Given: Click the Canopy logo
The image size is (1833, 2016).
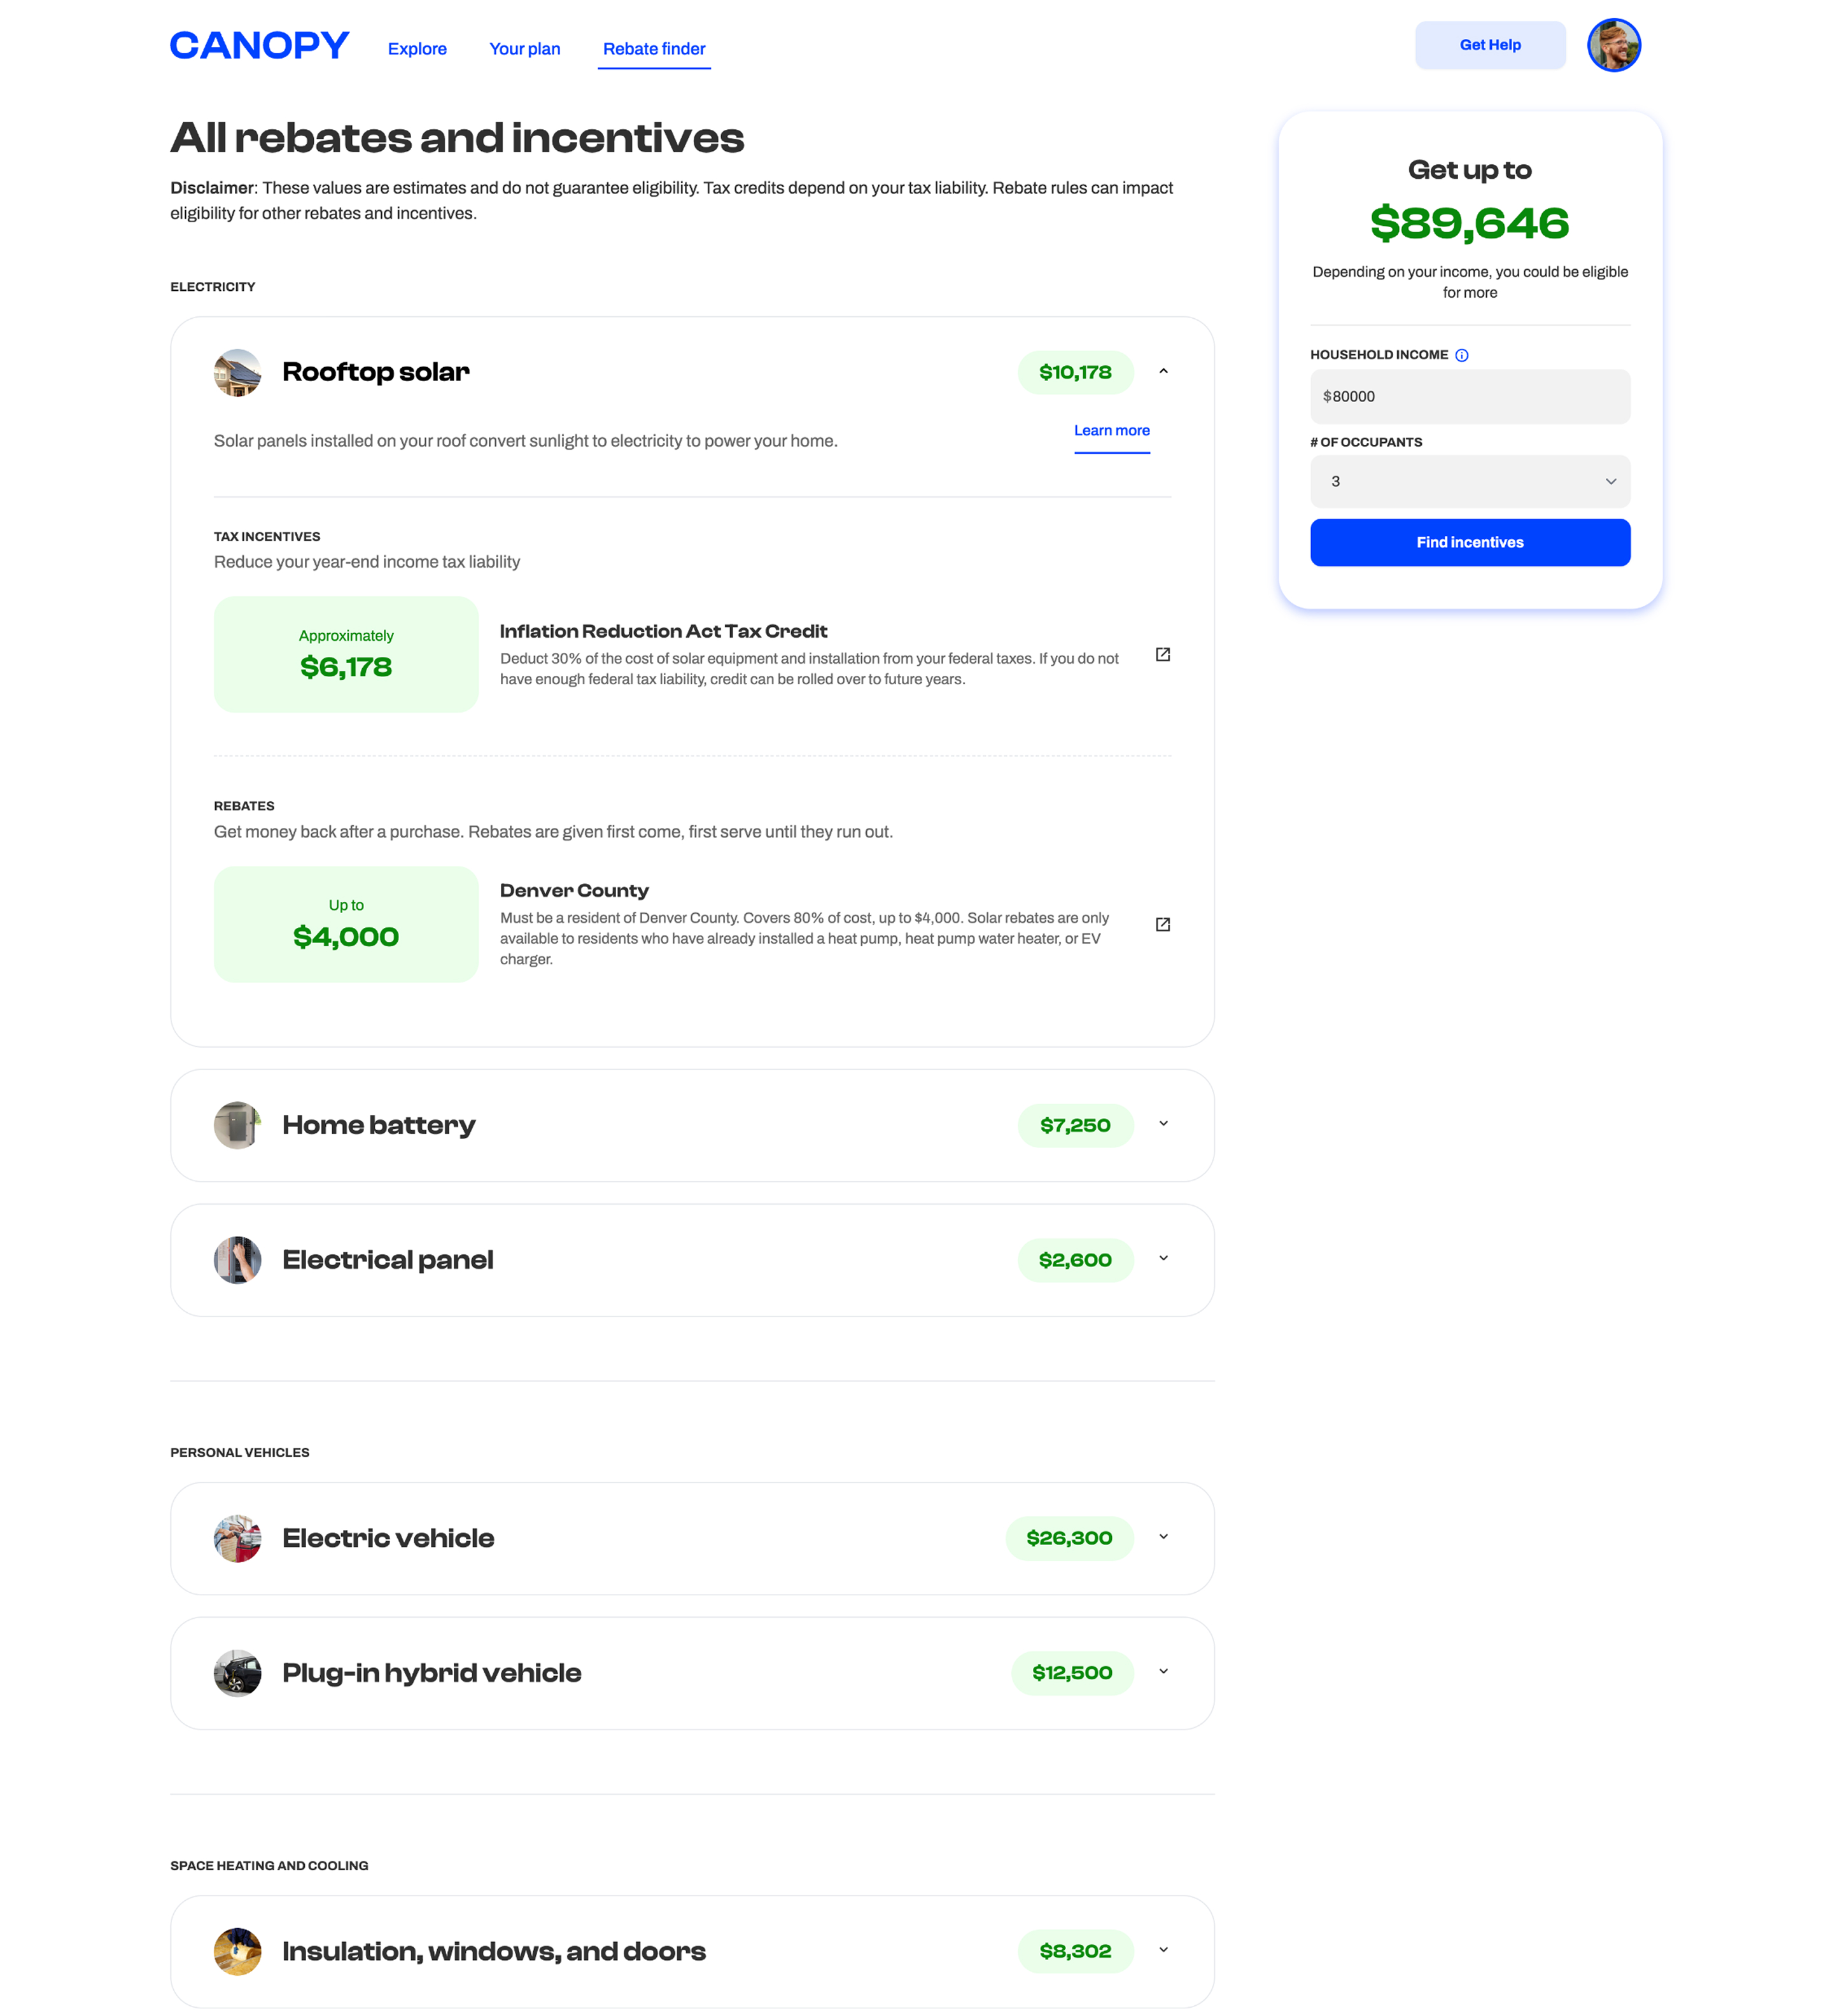Looking at the screenshot, I should tap(259, 45).
